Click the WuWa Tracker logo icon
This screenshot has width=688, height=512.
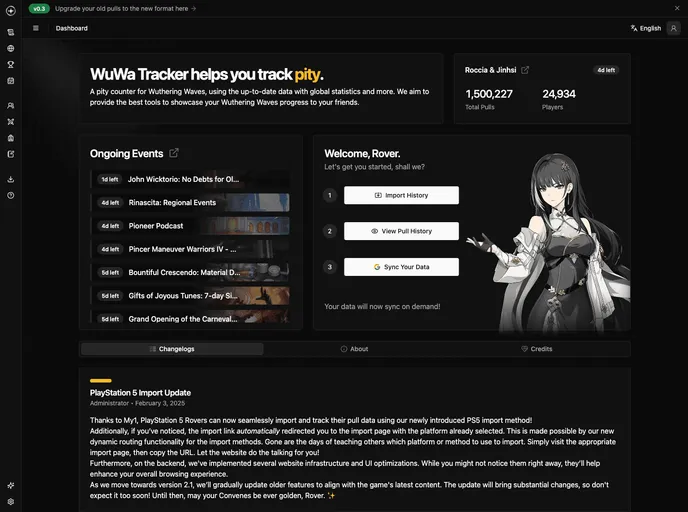pos(10,9)
